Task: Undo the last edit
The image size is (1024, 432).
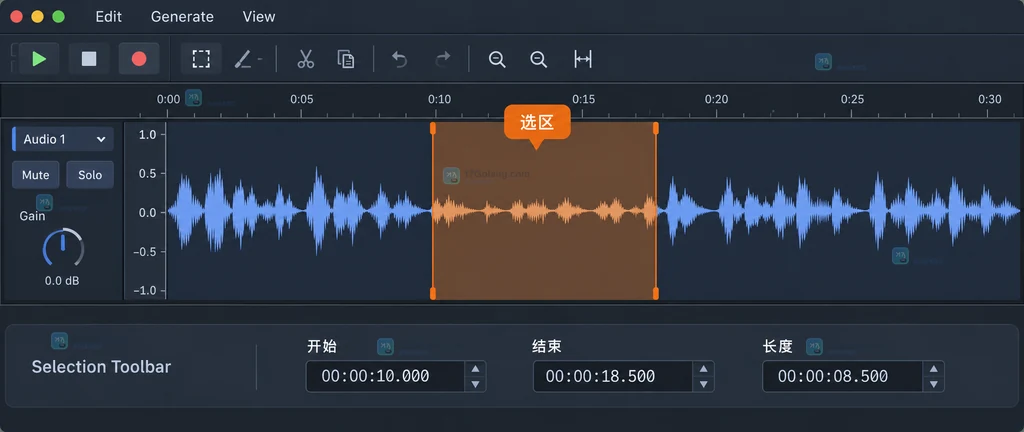Action: [399, 60]
